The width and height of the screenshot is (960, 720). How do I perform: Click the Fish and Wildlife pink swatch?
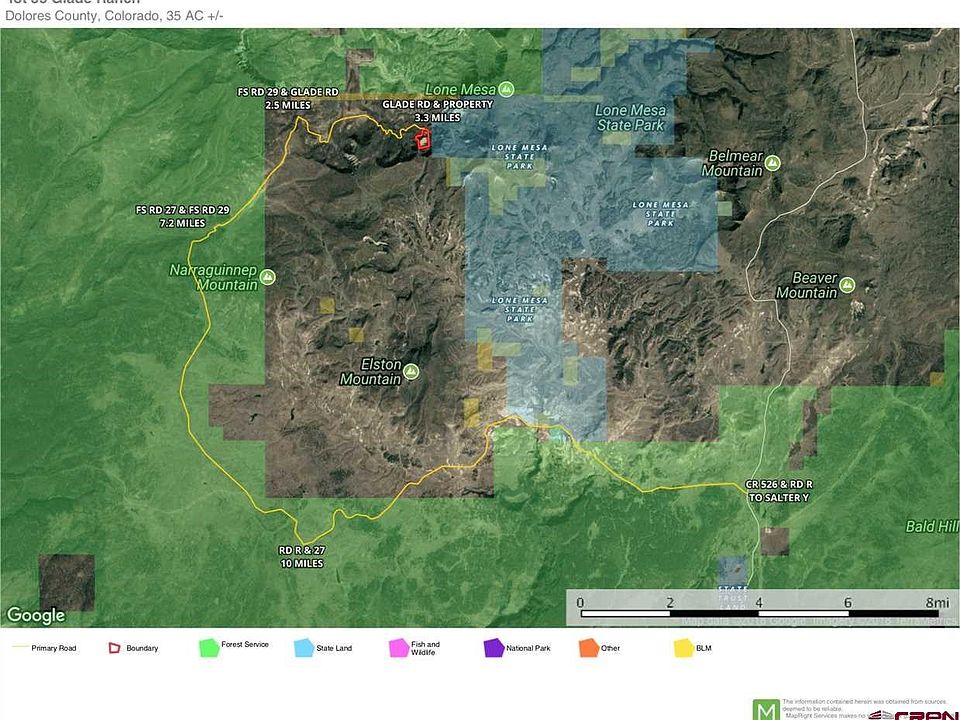(x=399, y=648)
